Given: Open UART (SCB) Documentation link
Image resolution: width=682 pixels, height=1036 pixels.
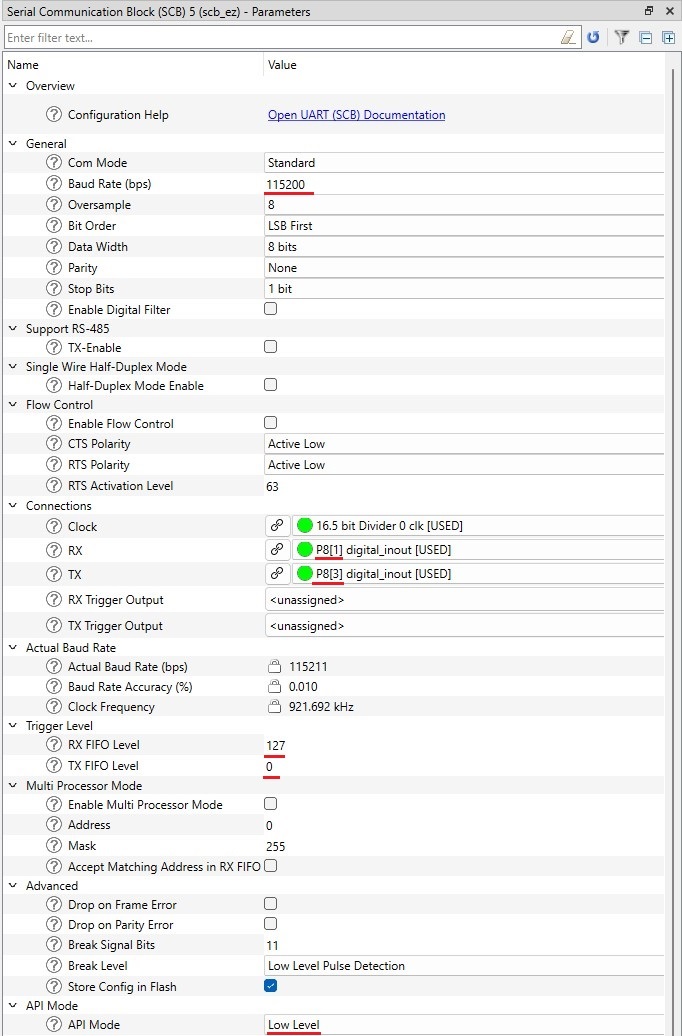Looking at the screenshot, I should pyautogui.click(x=356, y=115).
